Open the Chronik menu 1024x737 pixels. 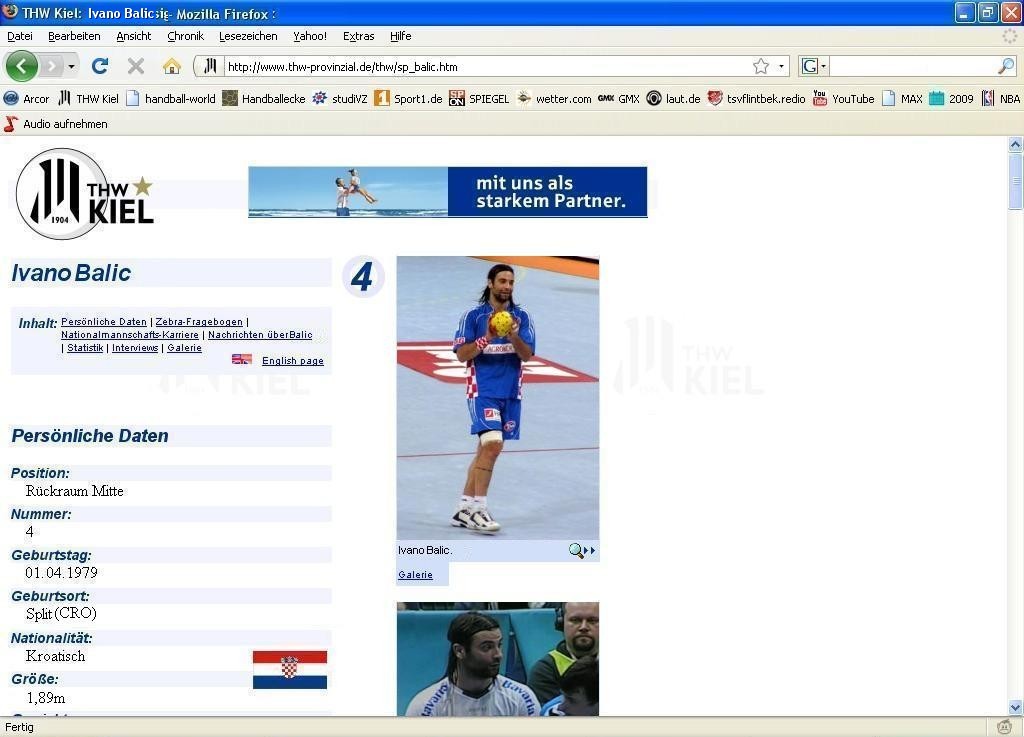point(185,36)
